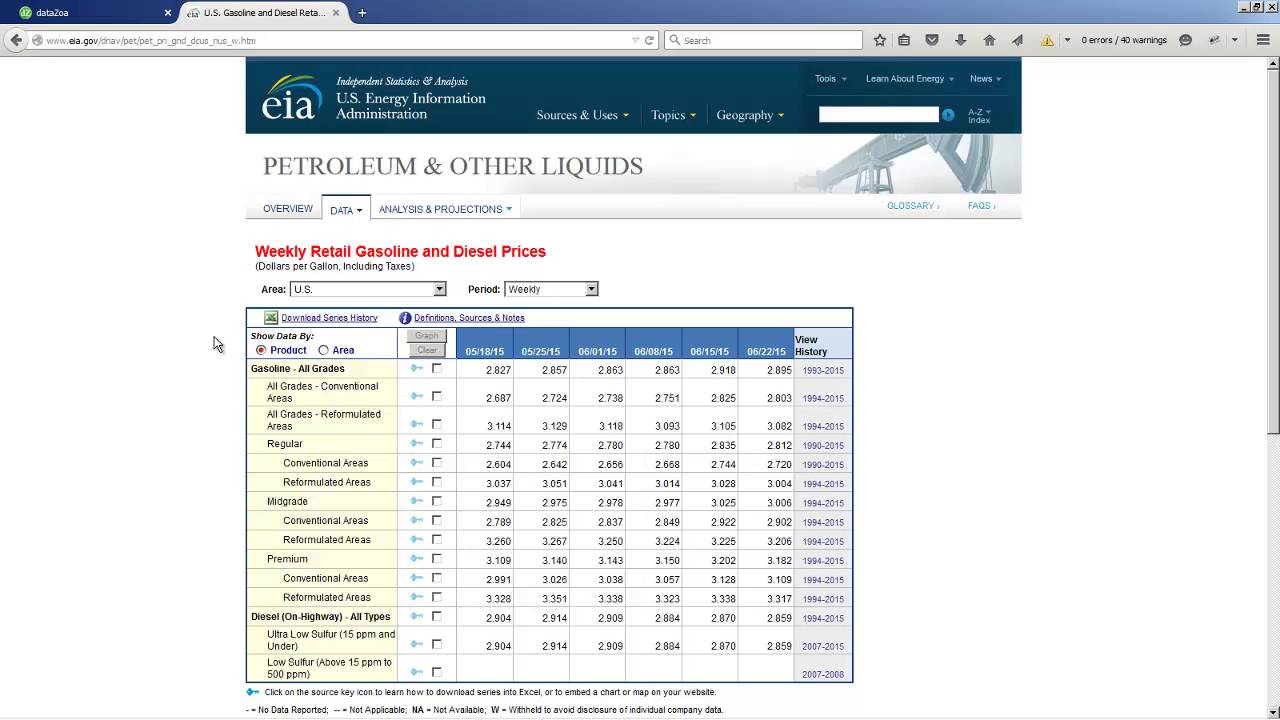Click source key icon for Regular row
This screenshot has width=1280, height=720.
pos(417,443)
